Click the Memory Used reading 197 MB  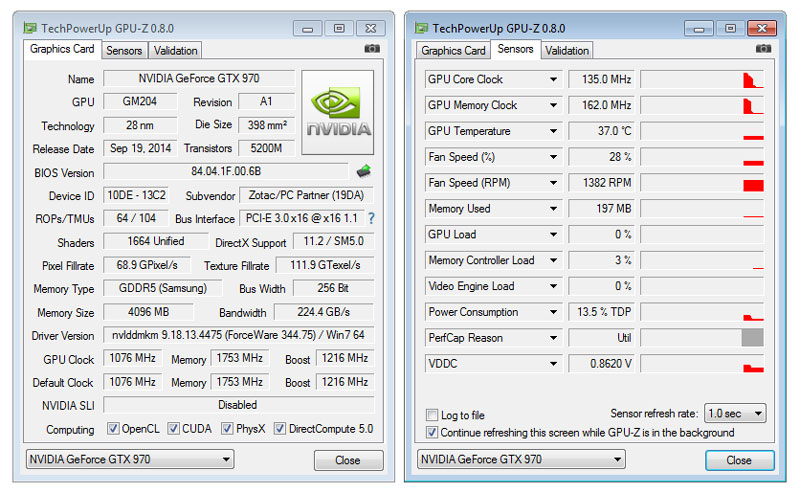pos(601,209)
